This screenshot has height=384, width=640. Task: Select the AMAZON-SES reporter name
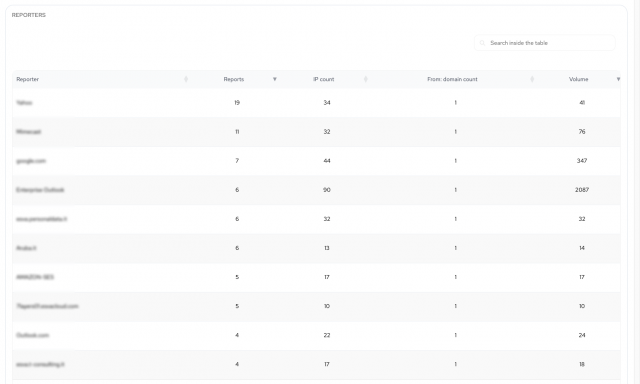35,277
